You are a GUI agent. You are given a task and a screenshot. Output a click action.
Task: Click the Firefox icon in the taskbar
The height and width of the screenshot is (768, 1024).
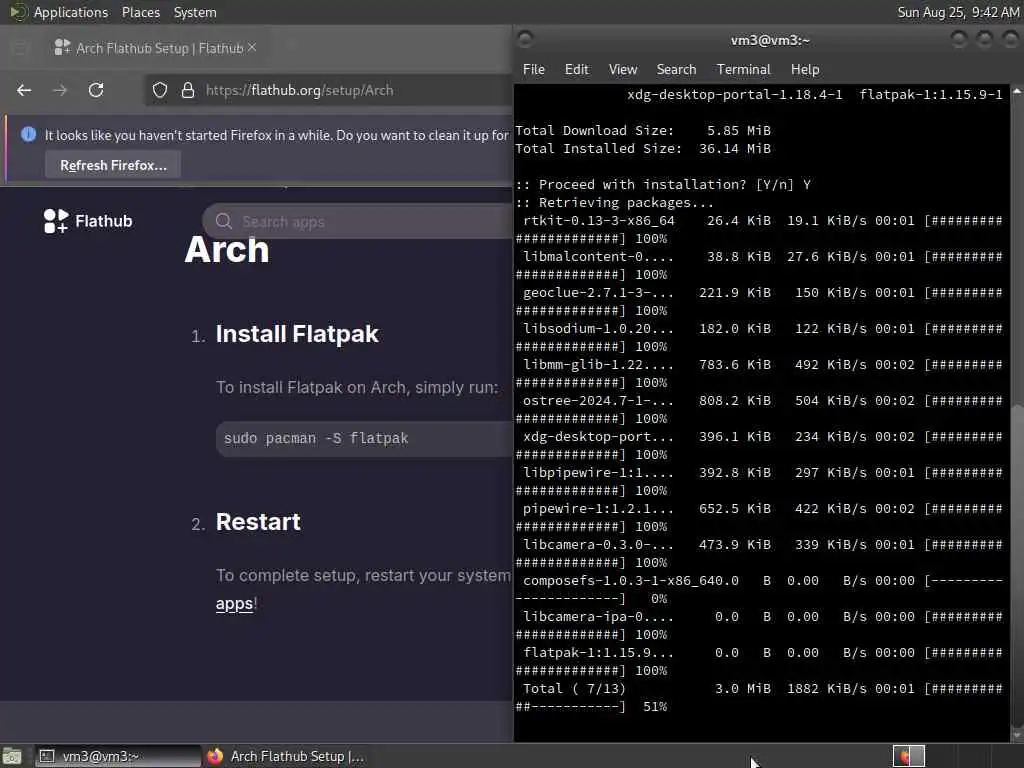click(215, 756)
